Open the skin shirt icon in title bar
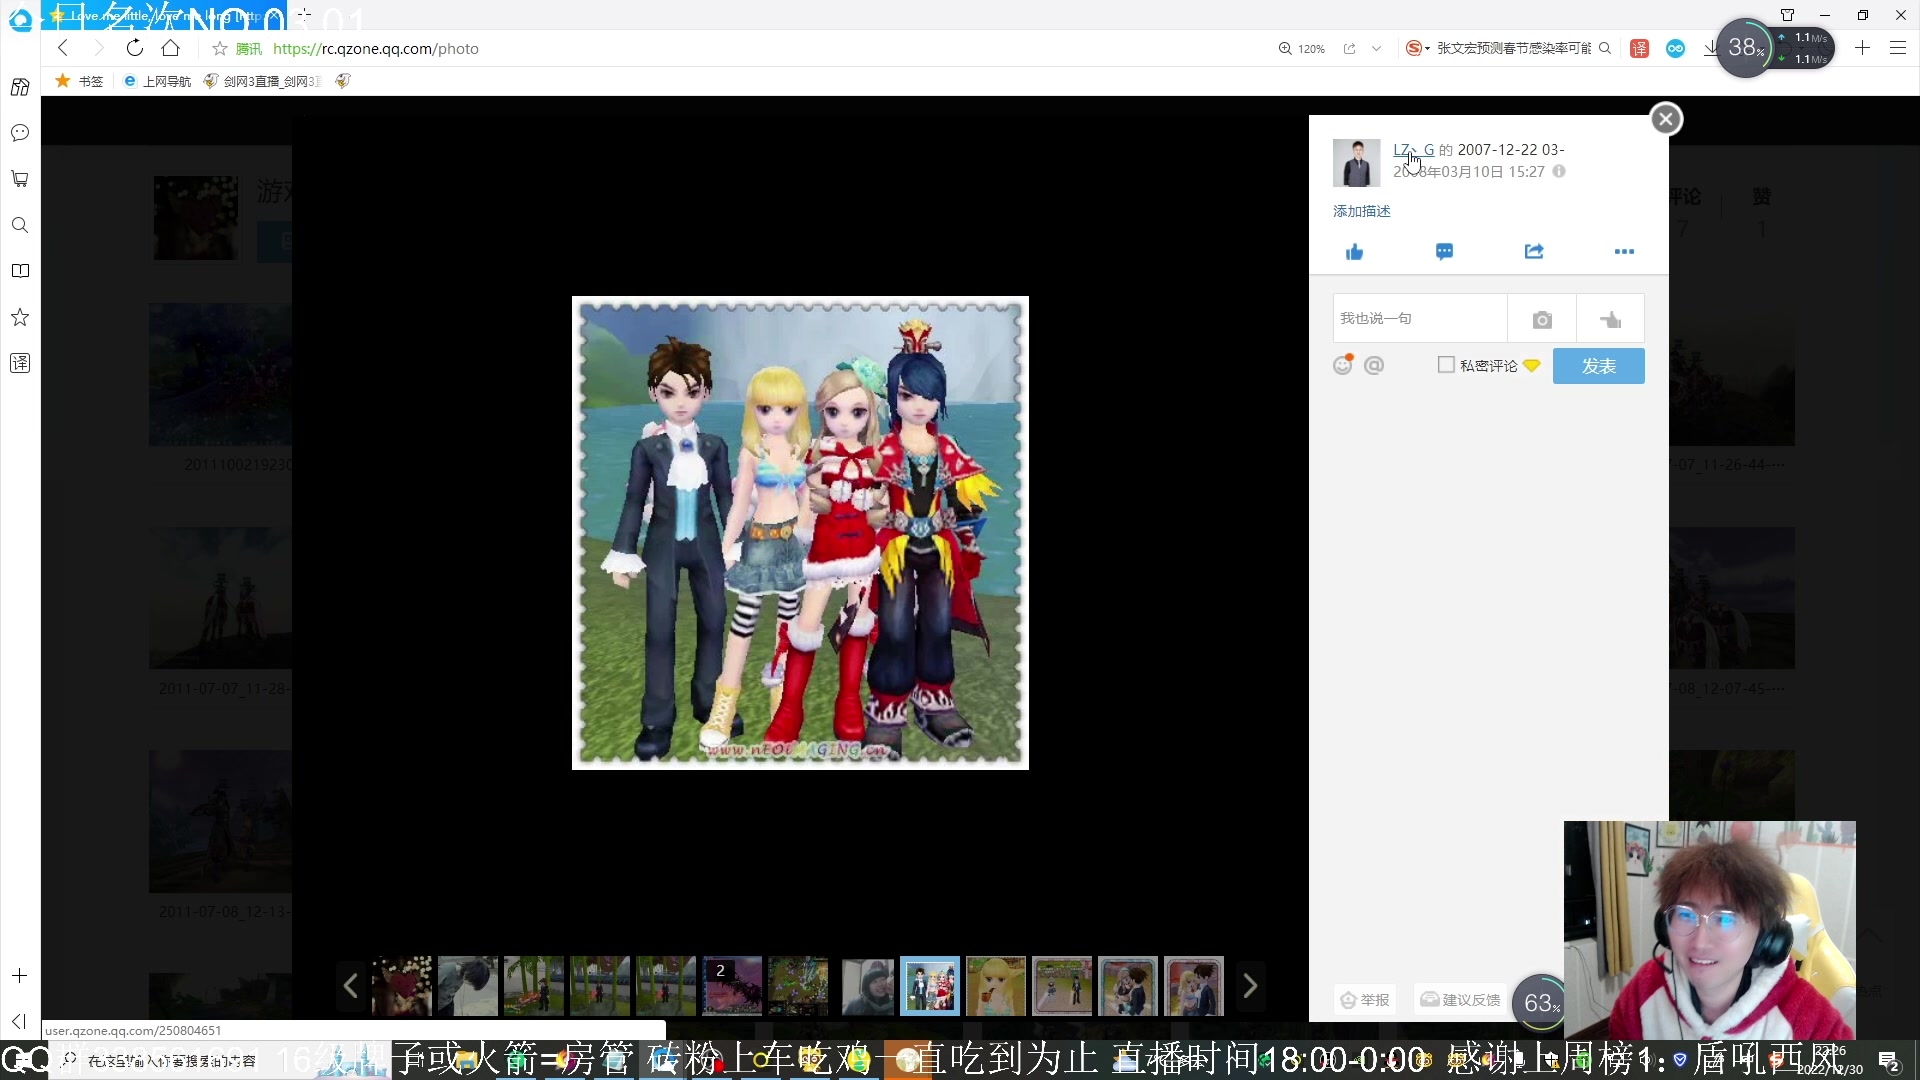 1787,15
